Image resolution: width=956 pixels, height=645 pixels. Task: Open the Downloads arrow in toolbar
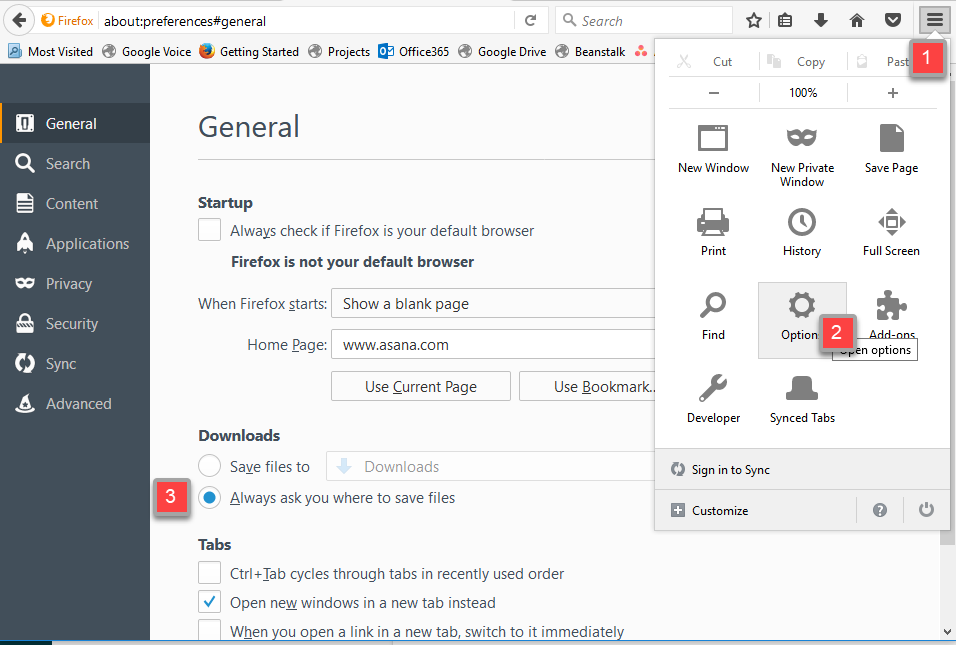click(x=821, y=20)
